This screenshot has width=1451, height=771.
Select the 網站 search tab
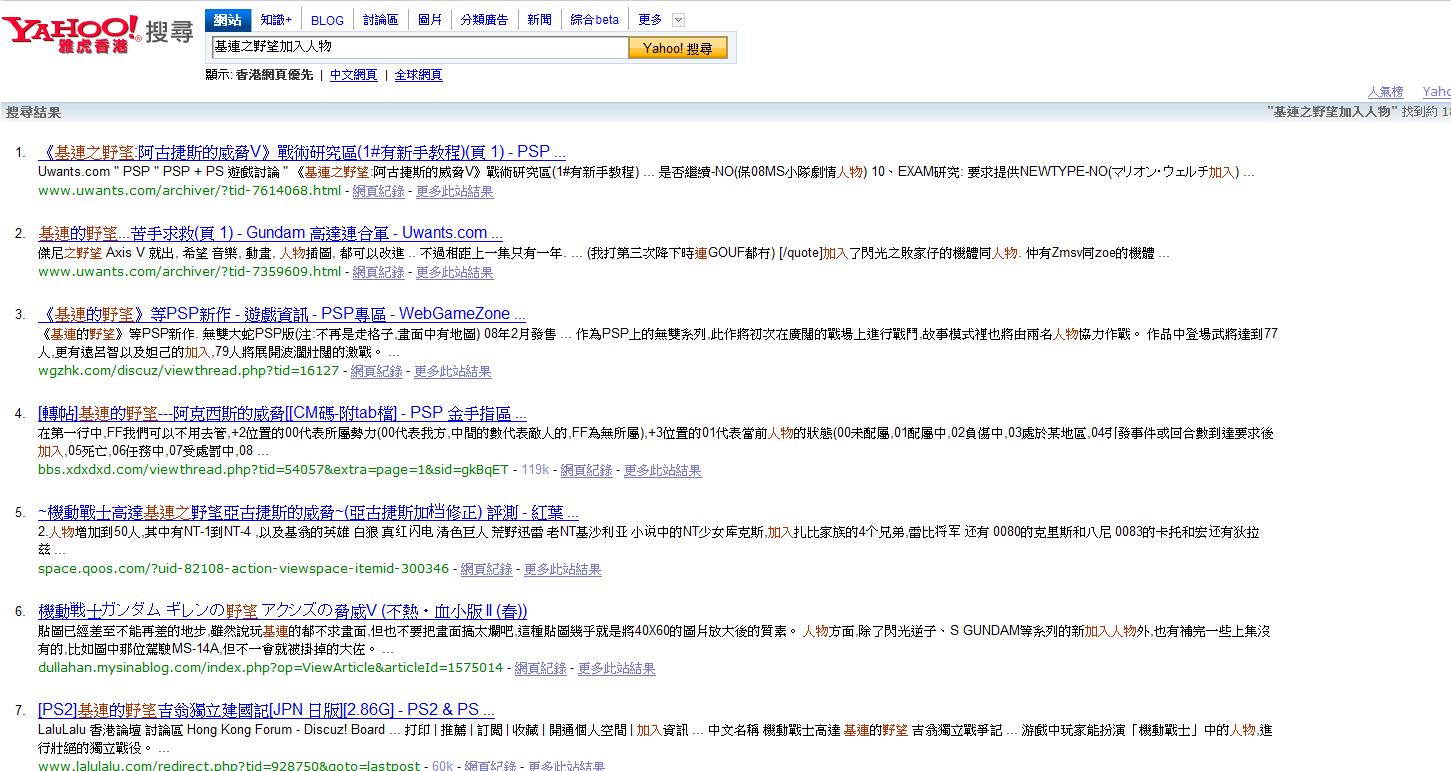tap(228, 20)
